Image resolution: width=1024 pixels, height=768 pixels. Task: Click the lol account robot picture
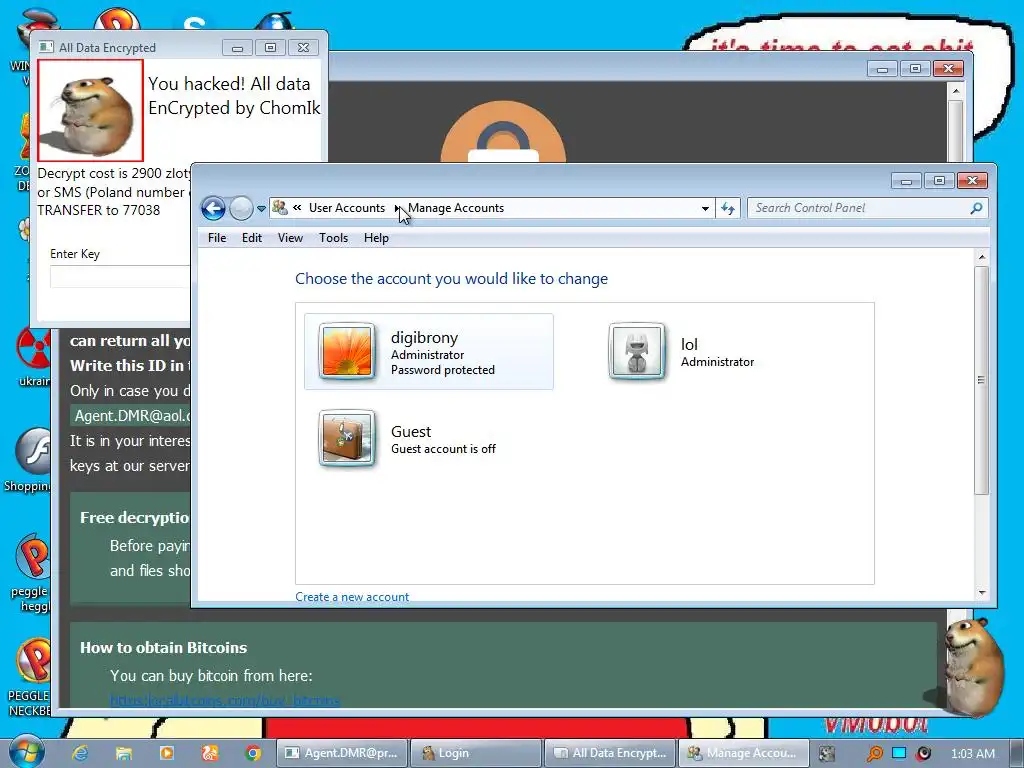coord(637,351)
